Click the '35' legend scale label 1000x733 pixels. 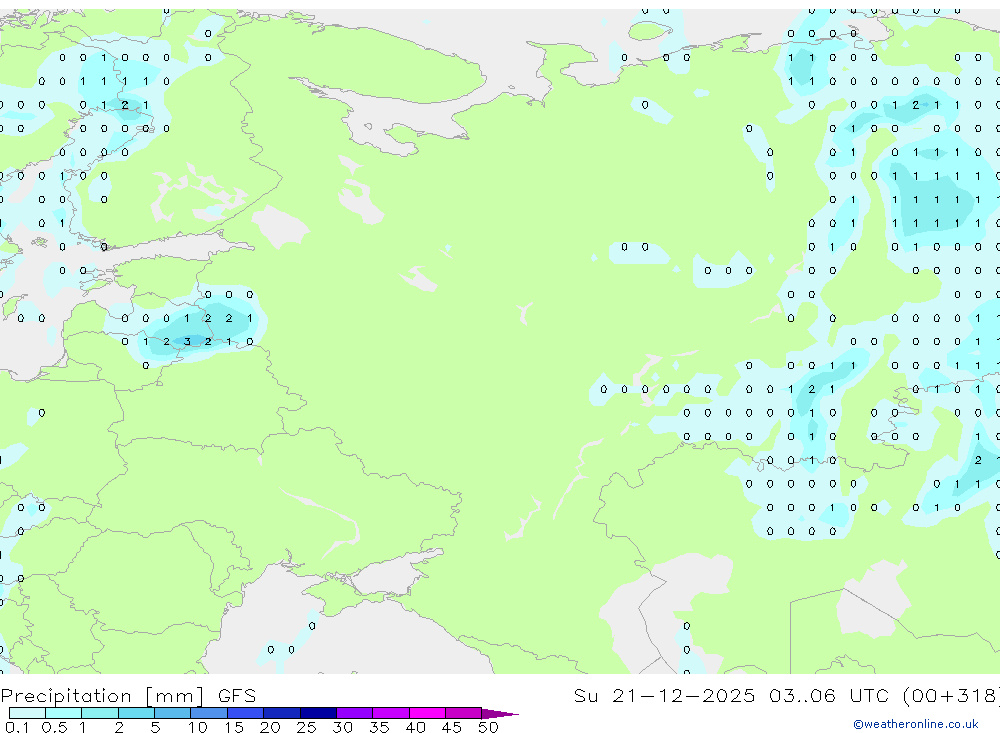click(x=379, y=727)
